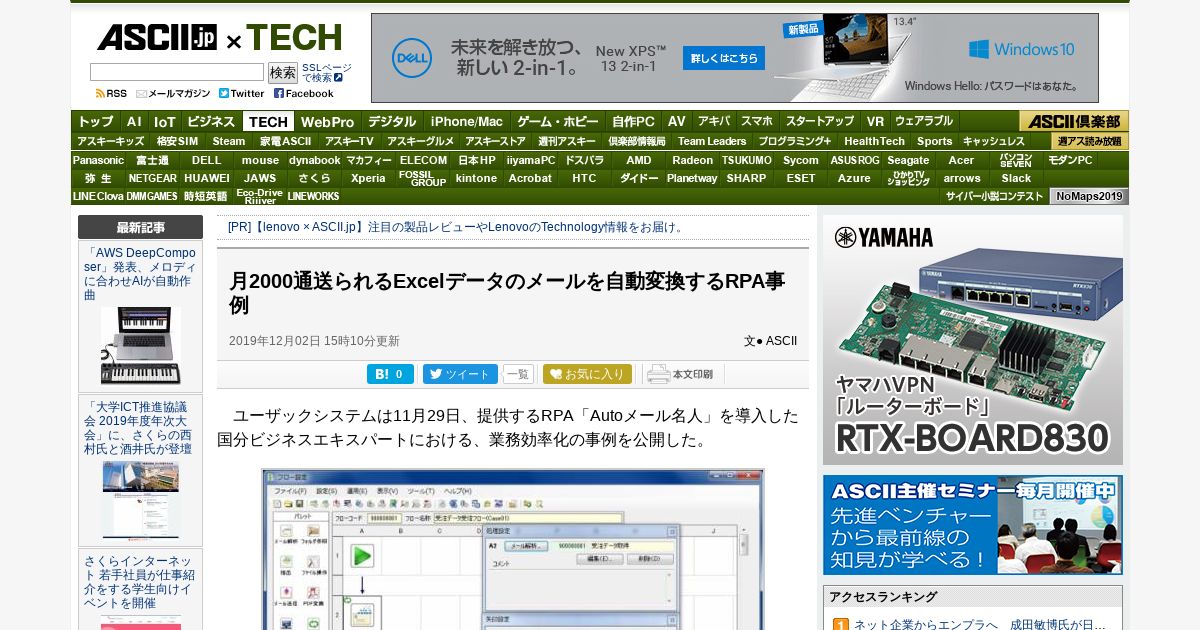Screen dimensions: 1200x630
Task: Click the 大学ICT推進協議会 article thumbnail
Action: click(141, 500)
